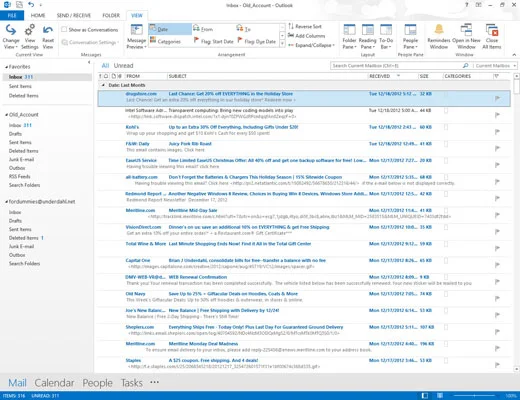520x400 pixels.
Task: Open the Reminders Window bell icon
Action: (x=439, y=29)
